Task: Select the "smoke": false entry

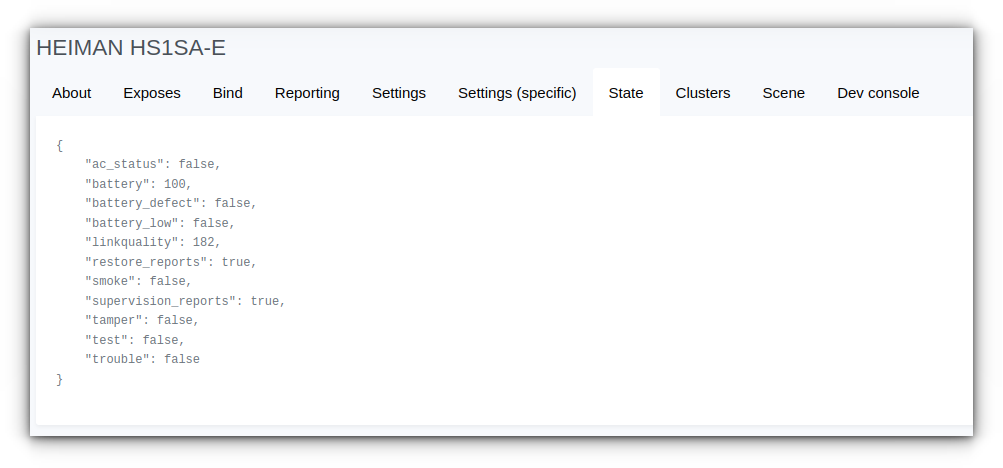Action: point(138,281)
